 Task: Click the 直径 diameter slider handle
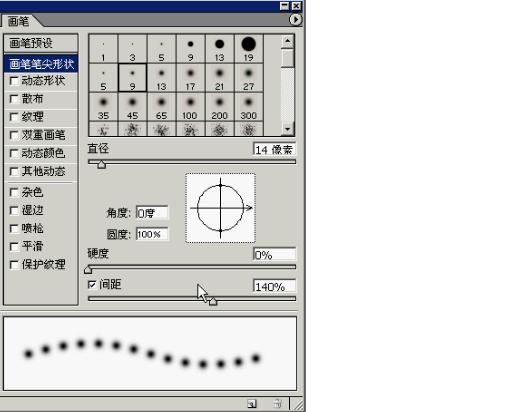point(101,164)
